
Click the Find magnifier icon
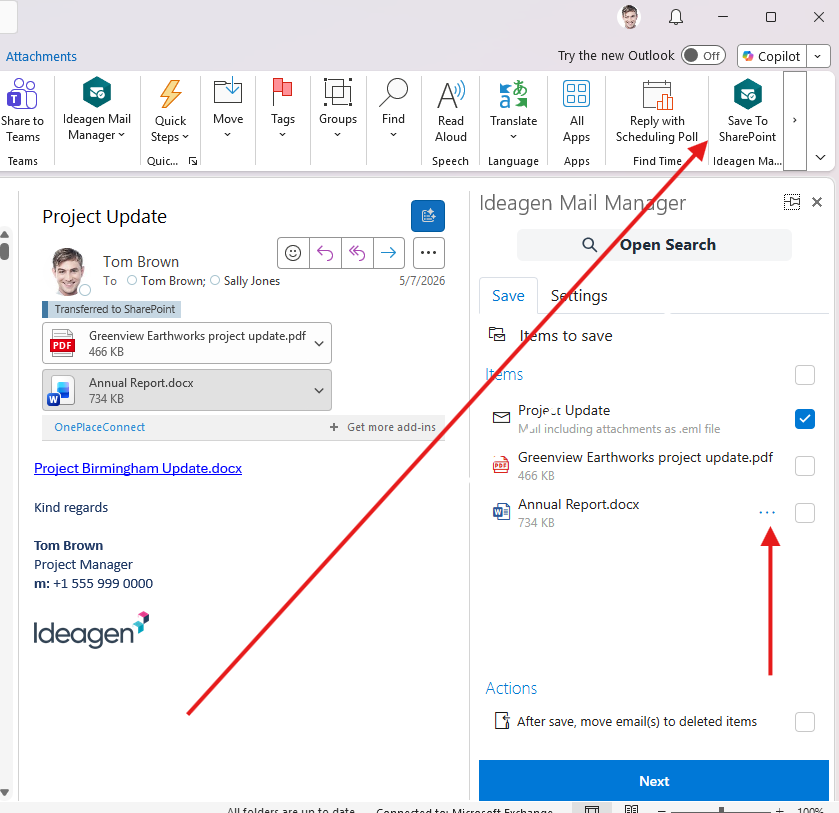(x=393, y=92)
